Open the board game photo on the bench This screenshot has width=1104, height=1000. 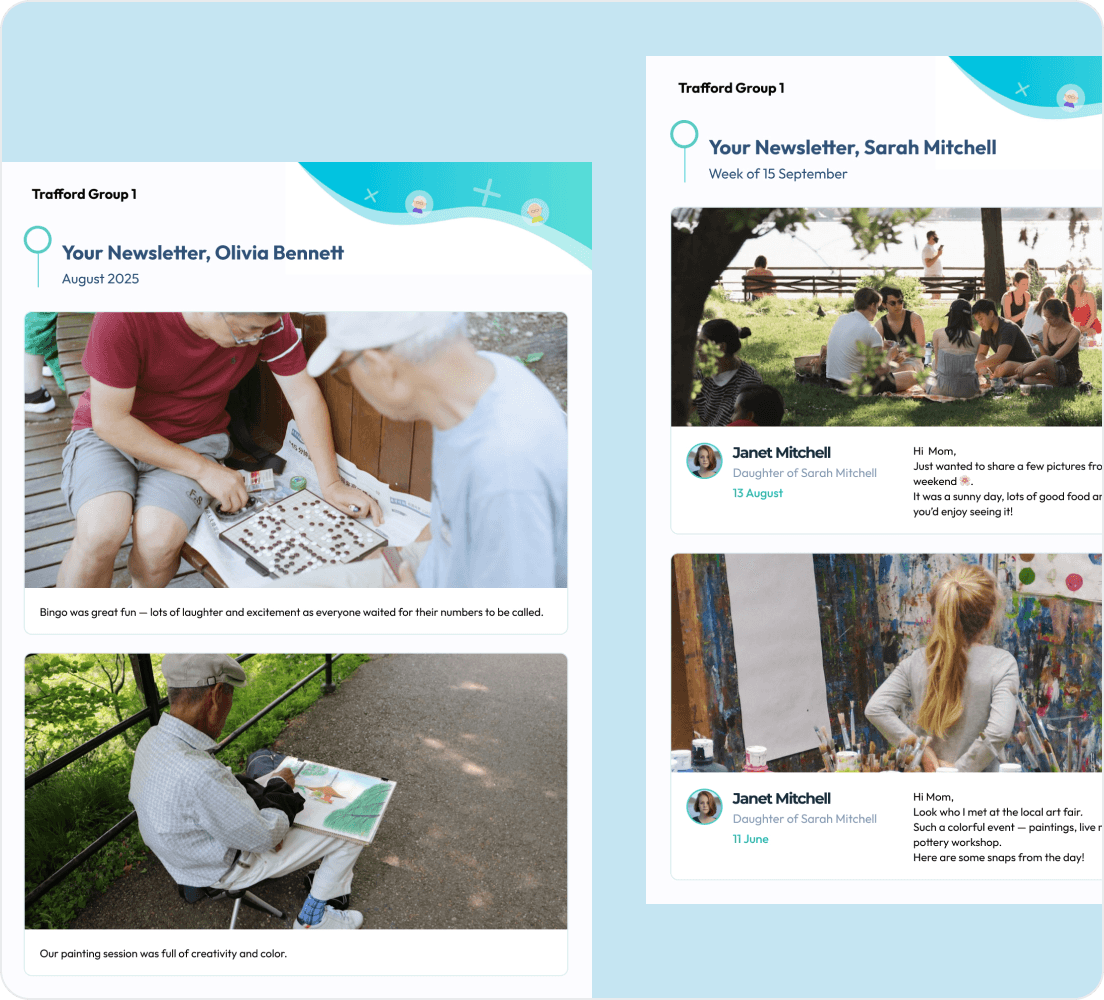click(296, 450)
